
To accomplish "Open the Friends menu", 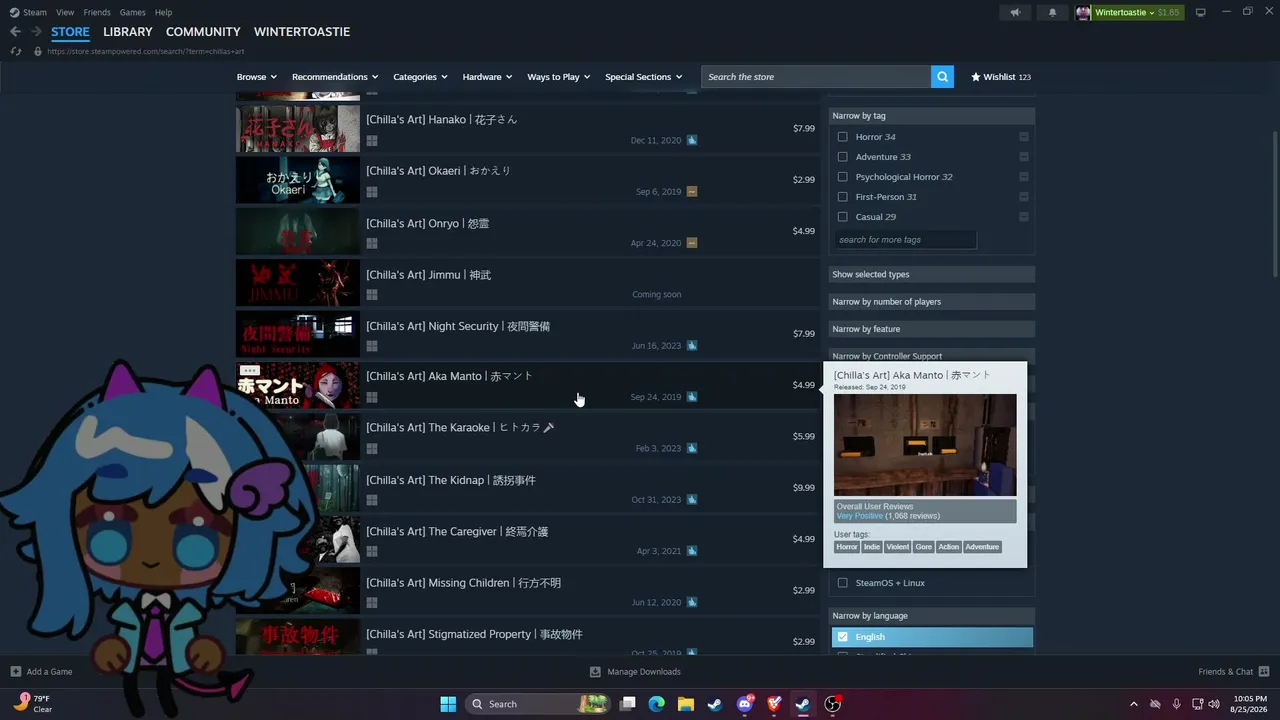I will 97,12.
